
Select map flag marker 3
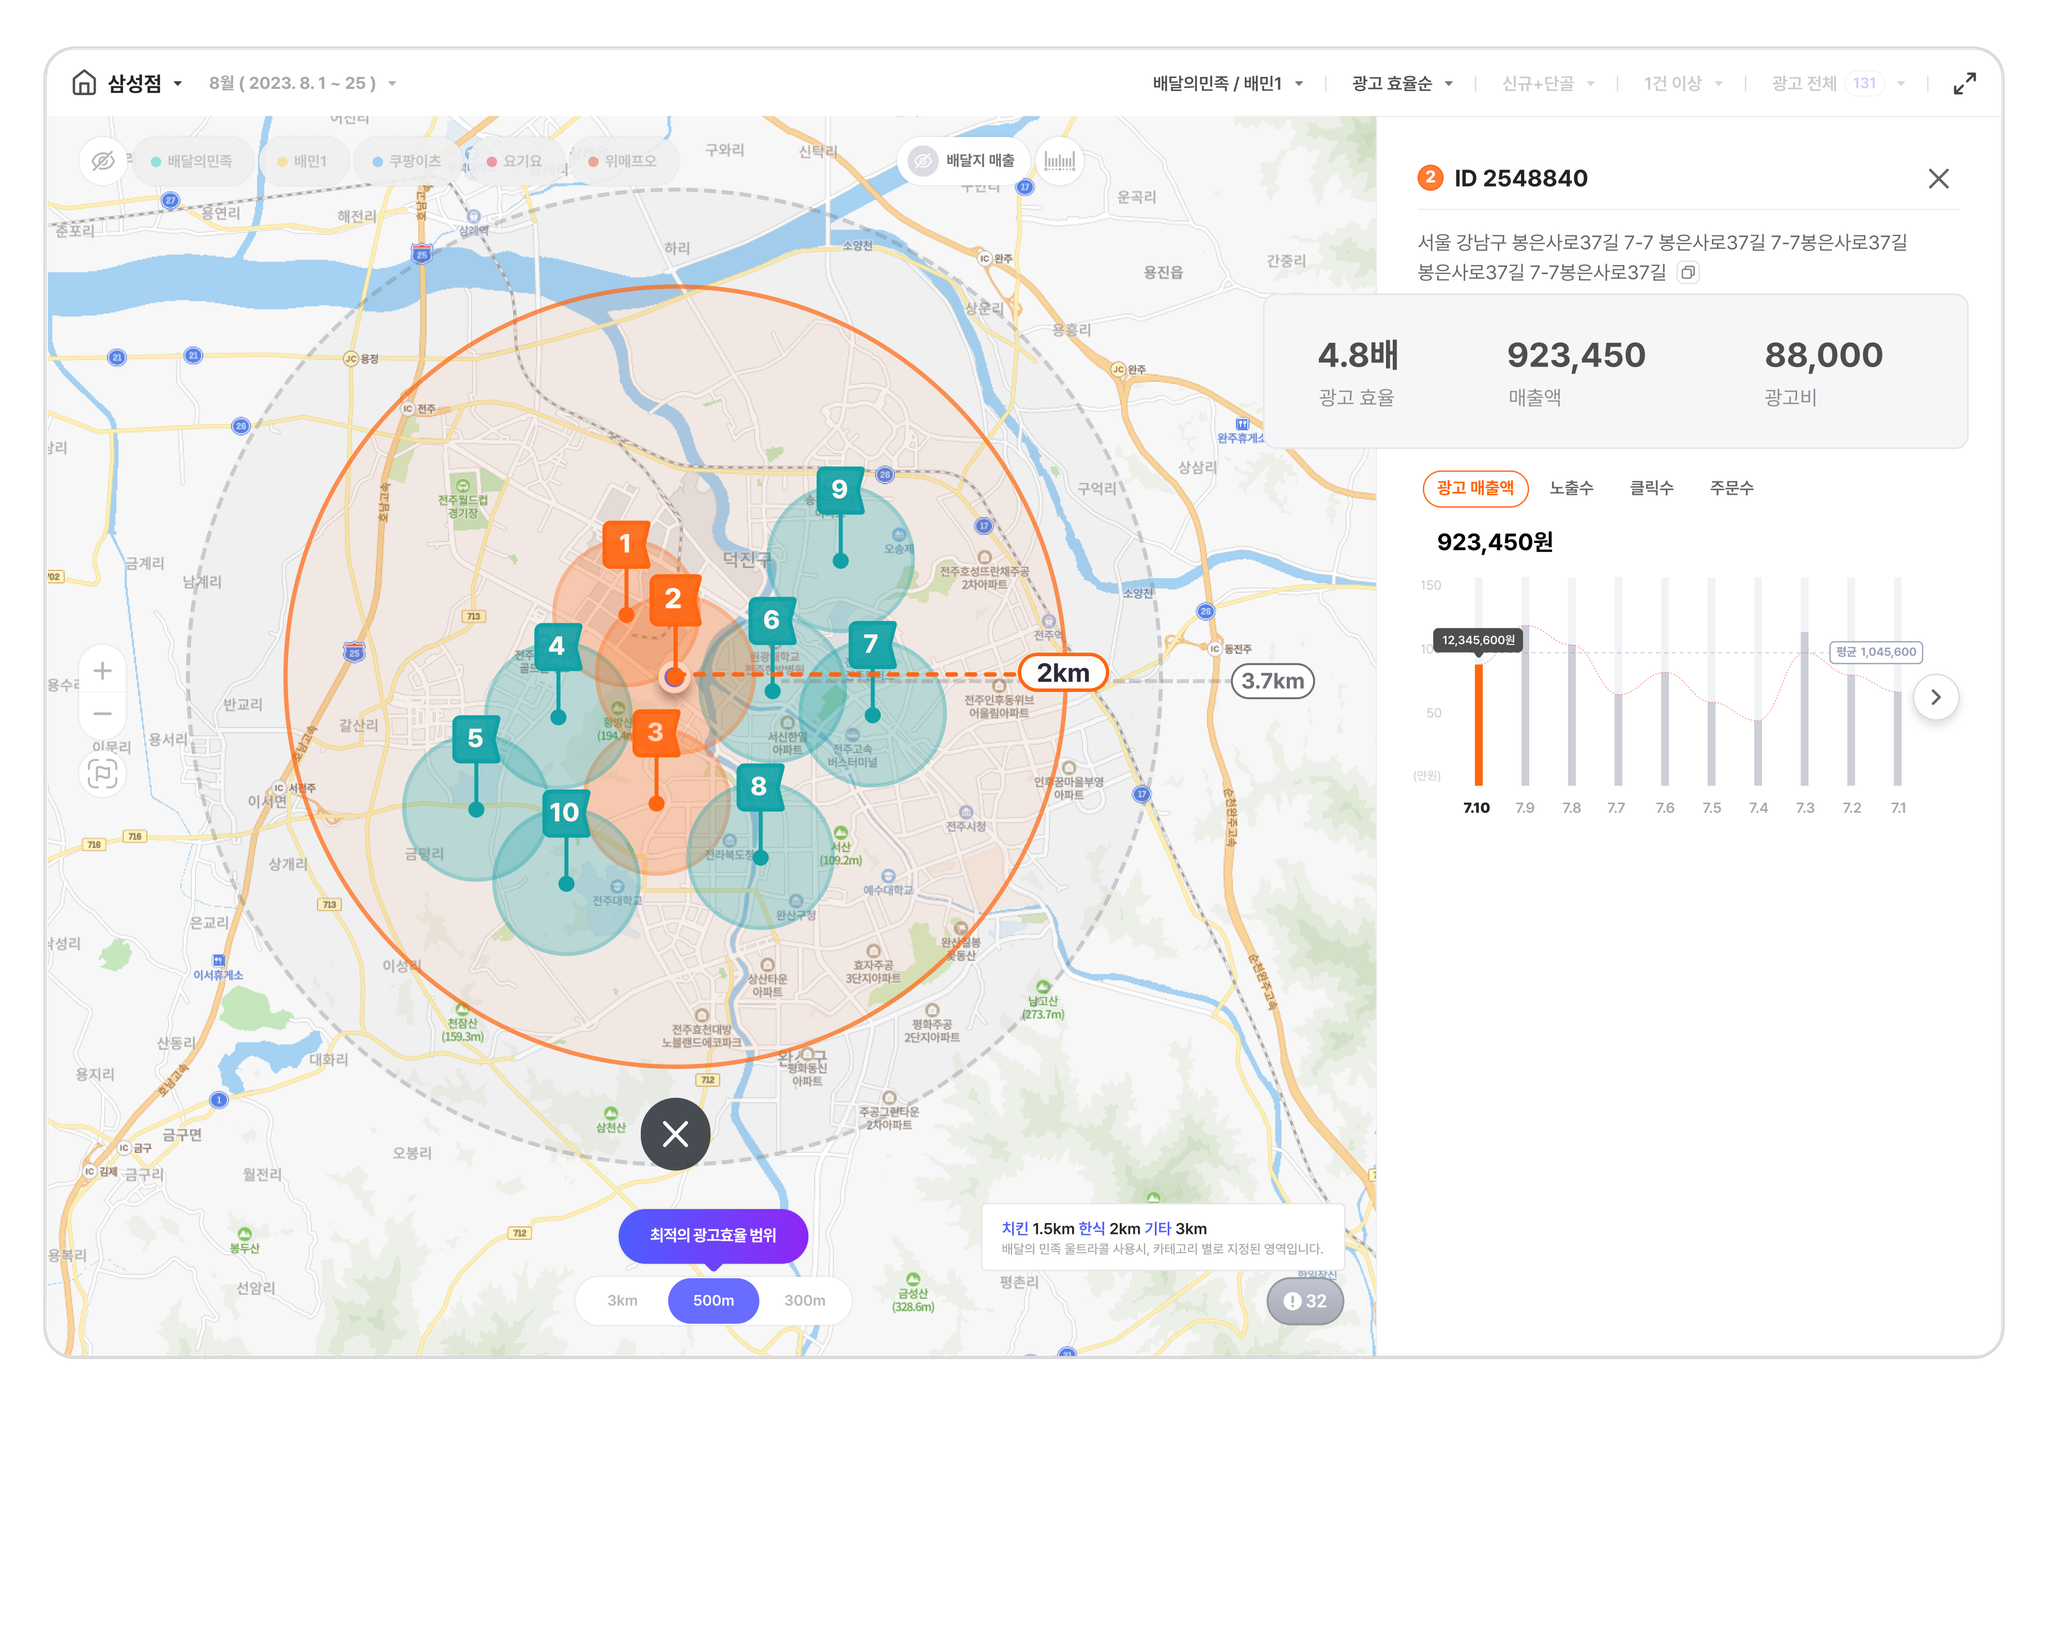click(x=656, y=733)
